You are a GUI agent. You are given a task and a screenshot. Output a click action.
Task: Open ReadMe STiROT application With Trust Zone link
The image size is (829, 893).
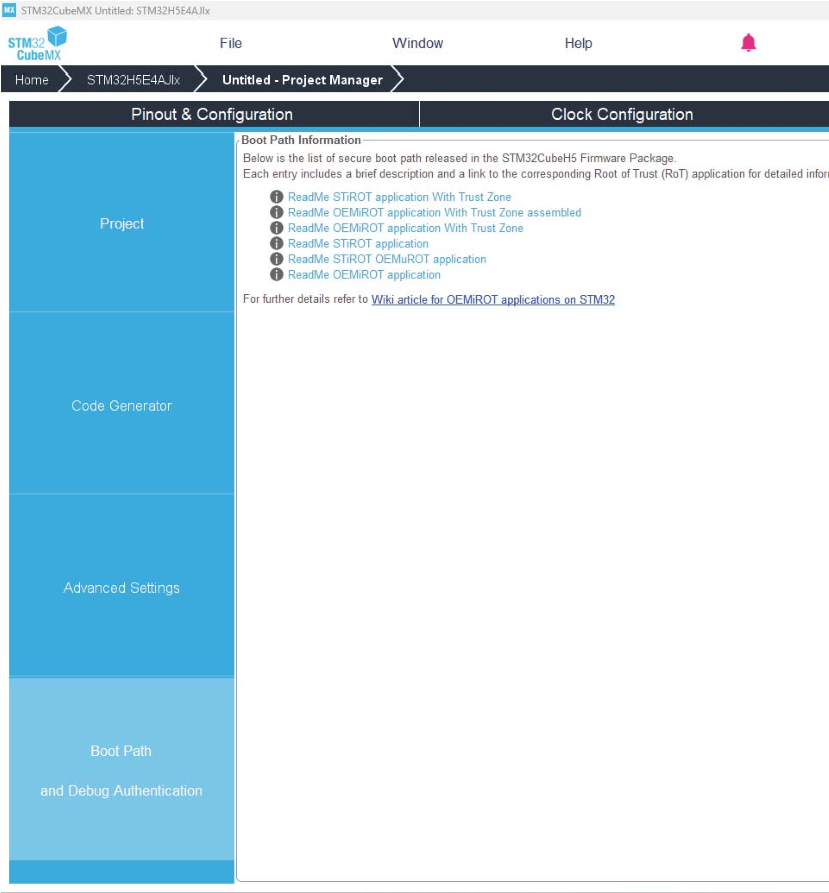click(399, 197)
